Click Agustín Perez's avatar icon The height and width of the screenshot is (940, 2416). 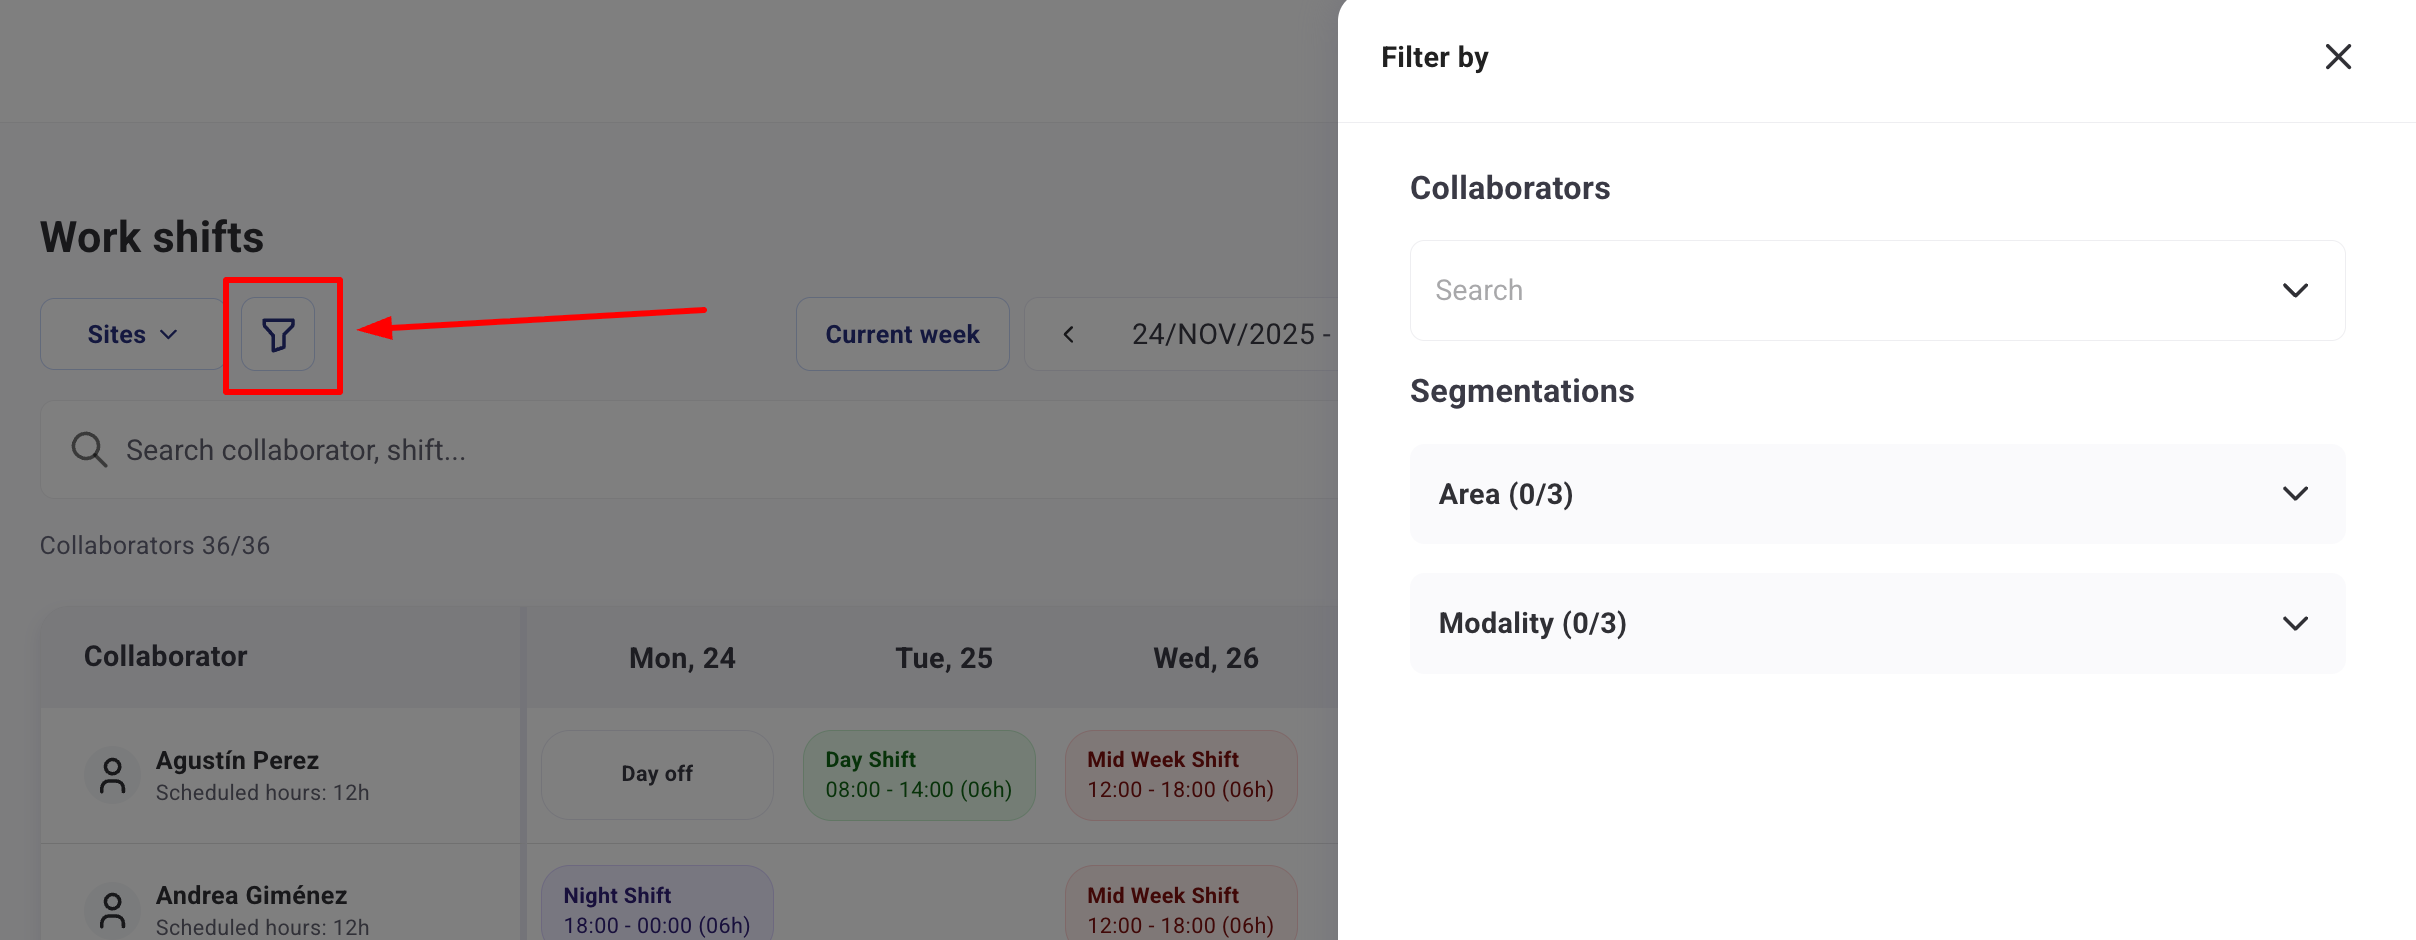(x=113, y=775)
